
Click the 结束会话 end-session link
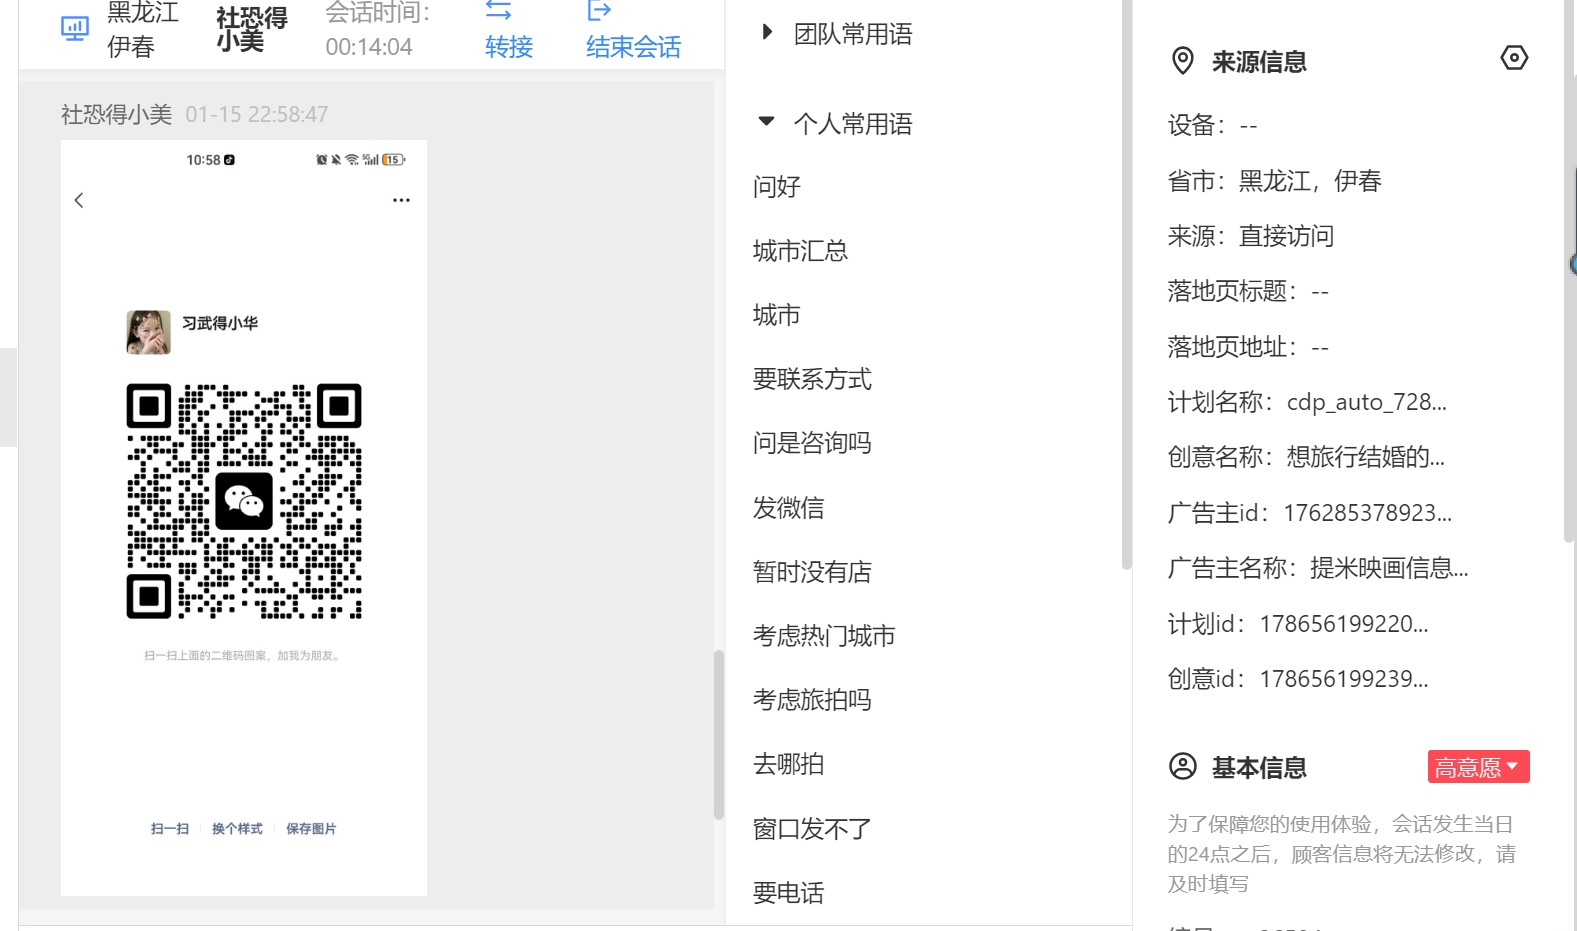pyautogui.click(x=633, y=47)
